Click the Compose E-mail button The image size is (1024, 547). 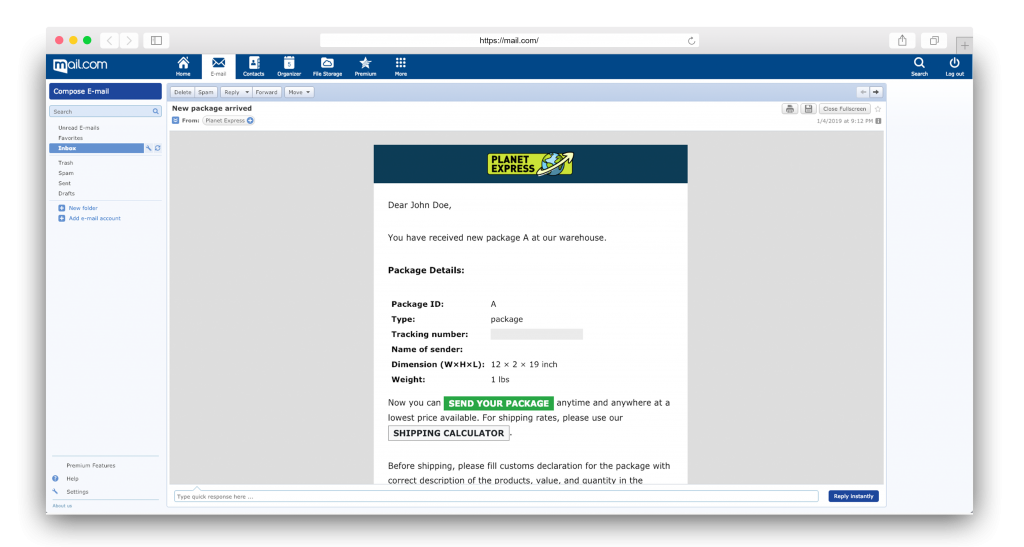pos(105,91)
